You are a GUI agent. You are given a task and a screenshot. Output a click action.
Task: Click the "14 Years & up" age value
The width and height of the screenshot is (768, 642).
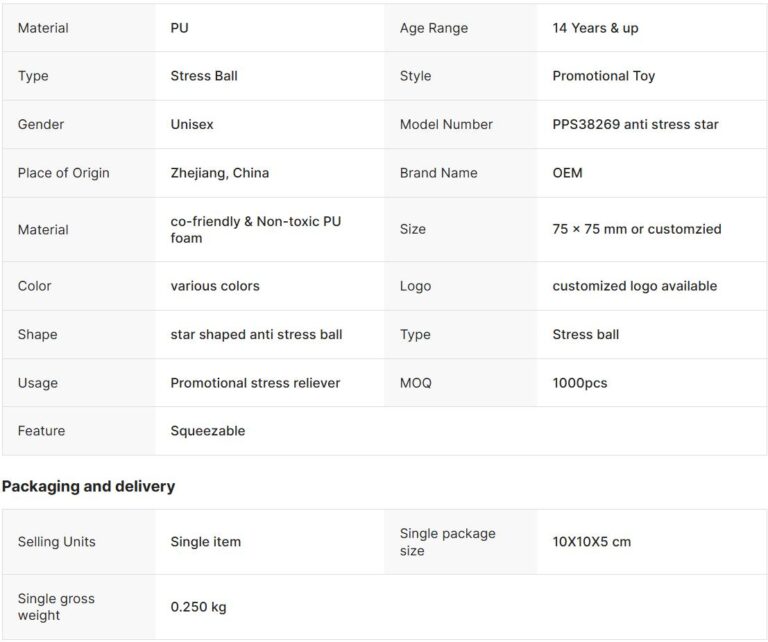point(595,28)
